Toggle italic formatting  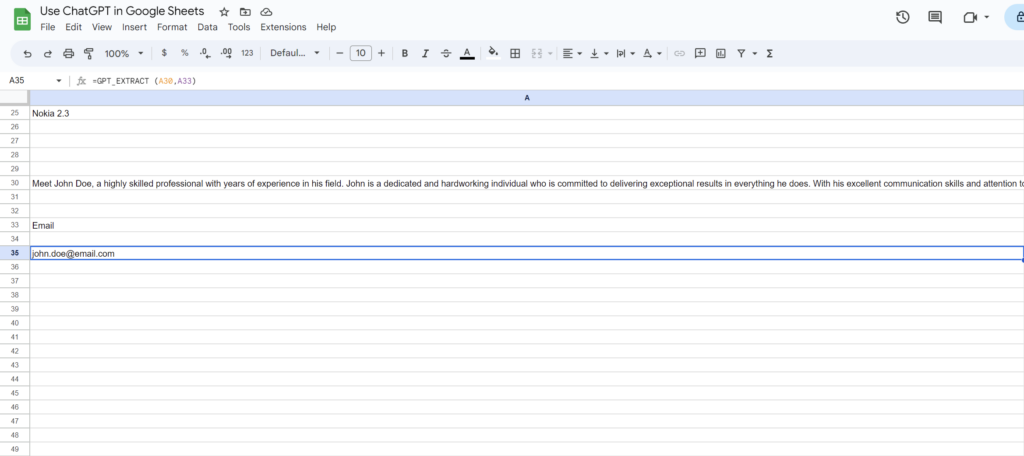[x=425, y=53]
